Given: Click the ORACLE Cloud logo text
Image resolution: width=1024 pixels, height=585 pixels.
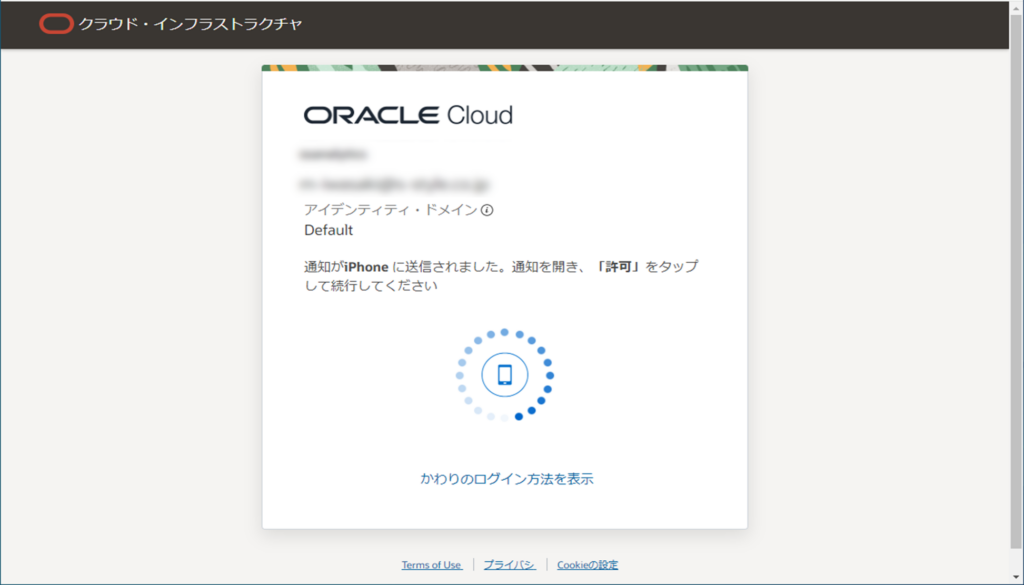Looking at the screenshot, I should pos(408,115).
